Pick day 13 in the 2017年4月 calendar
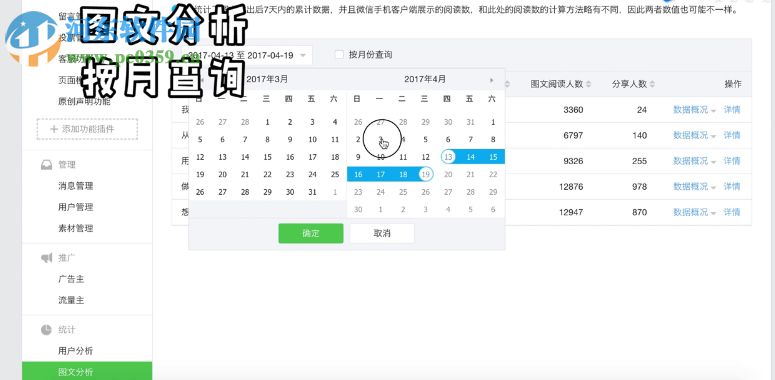 coord(448,157)
